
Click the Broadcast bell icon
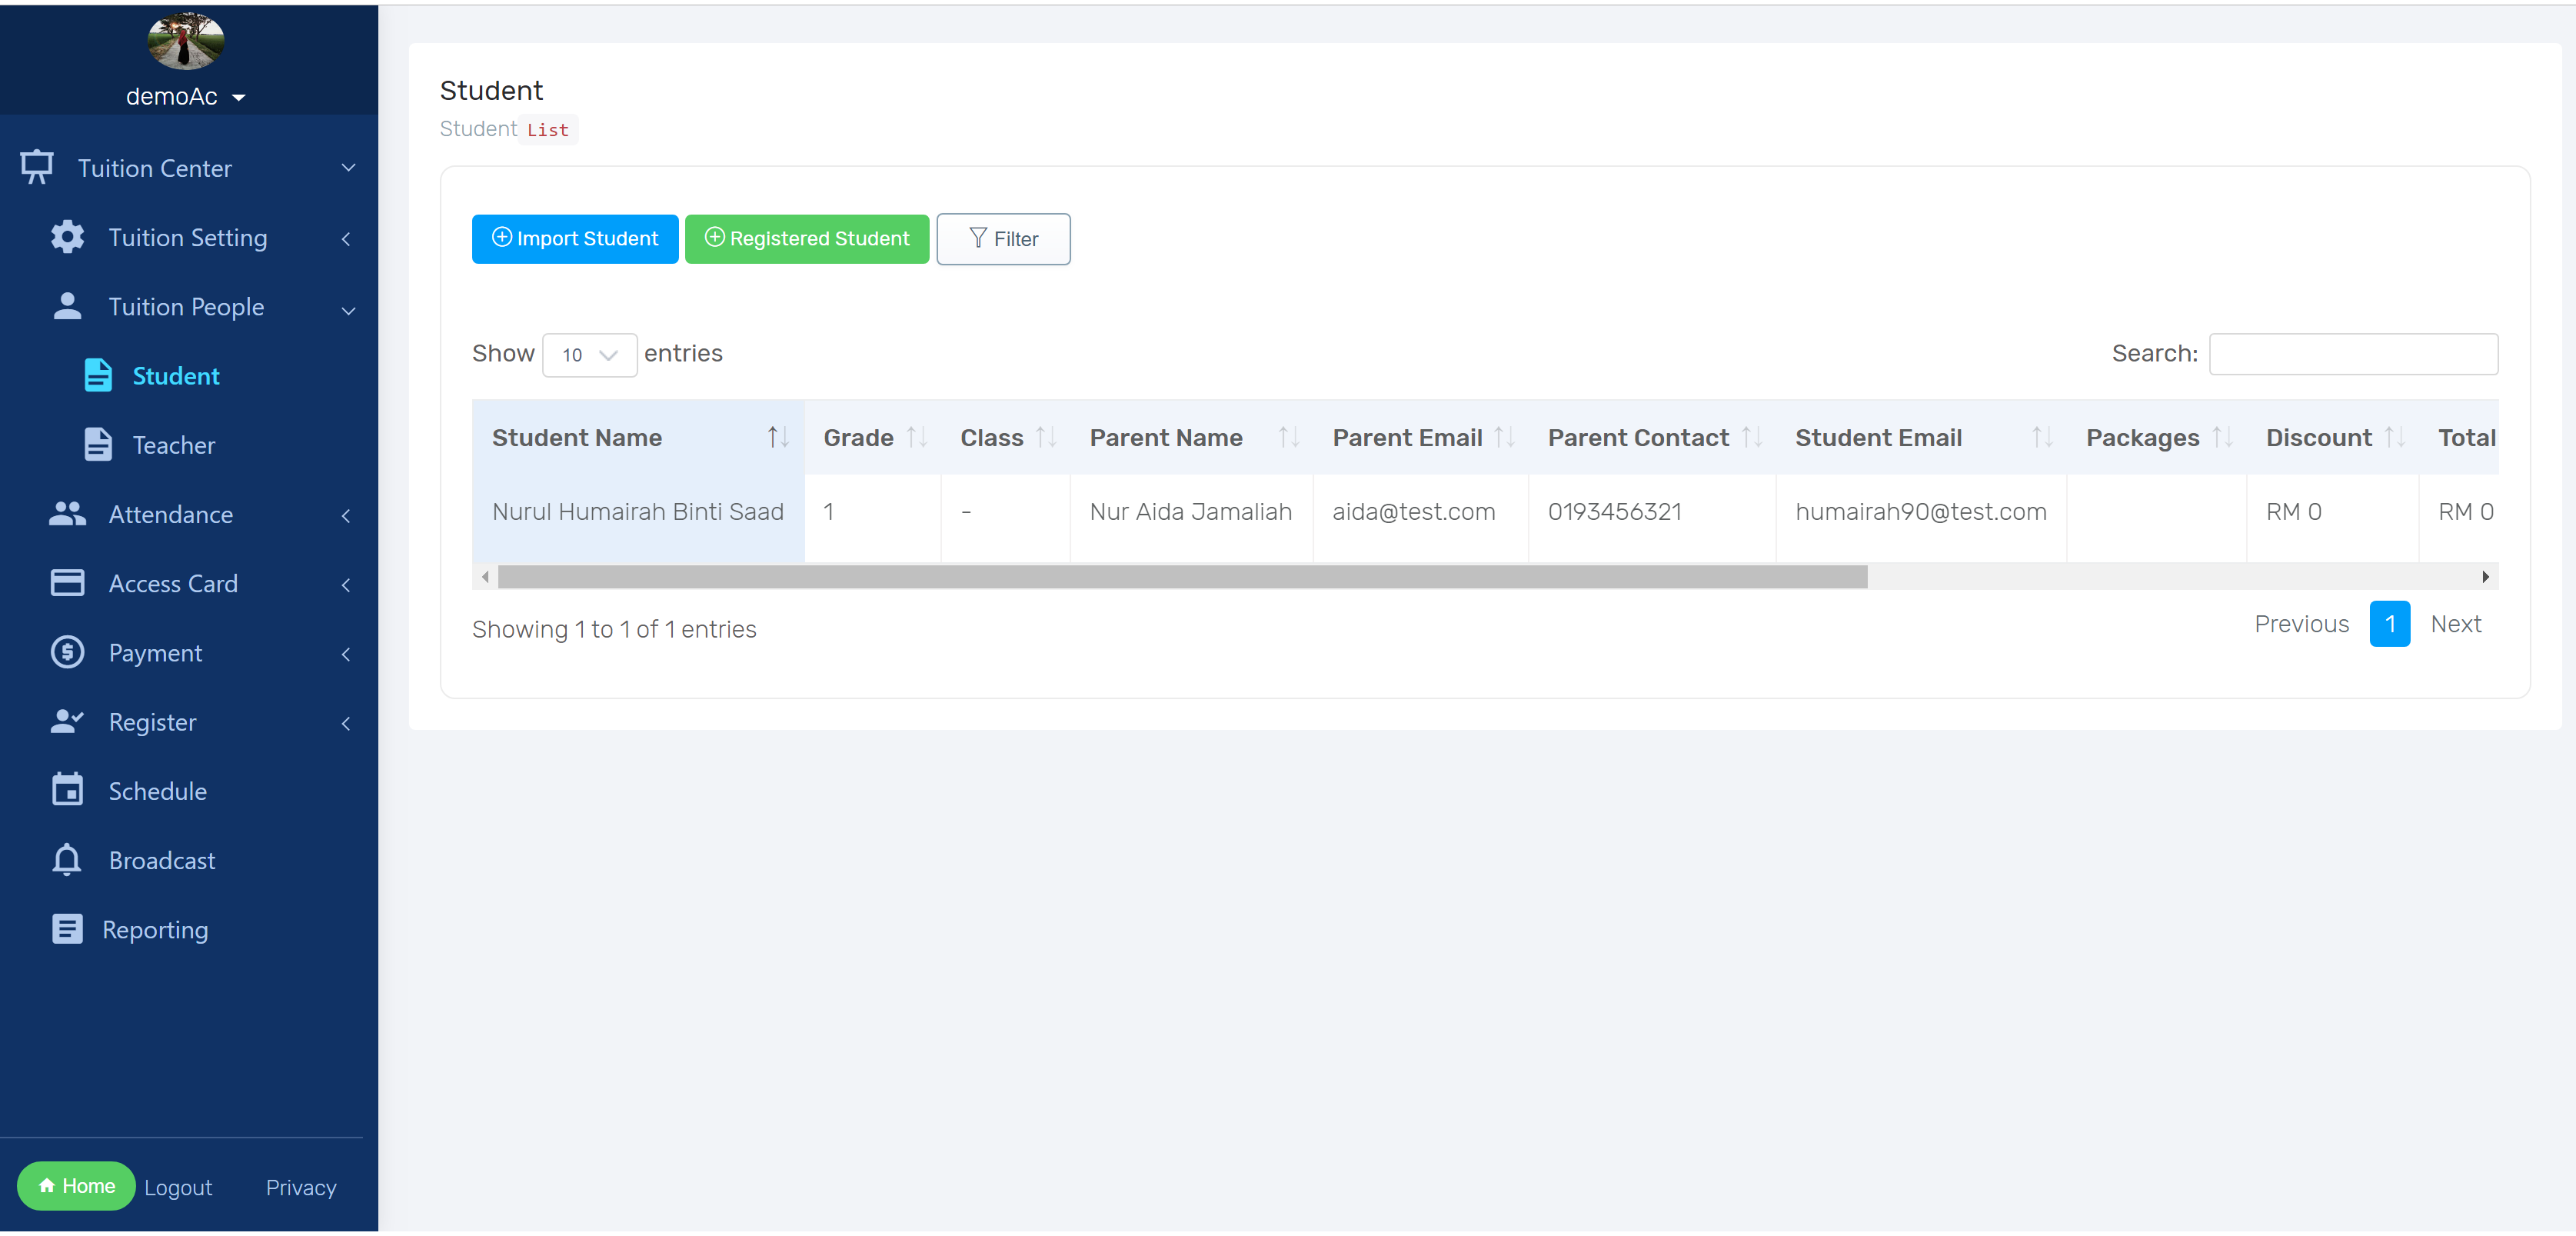pos(67,859)
